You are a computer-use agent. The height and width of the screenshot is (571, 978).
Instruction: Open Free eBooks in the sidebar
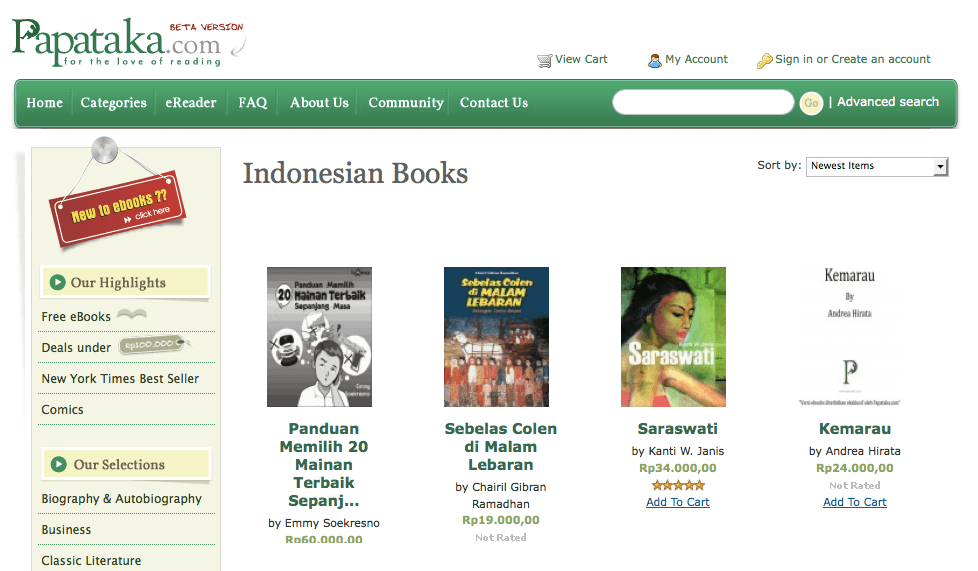(x=76, y=316)
